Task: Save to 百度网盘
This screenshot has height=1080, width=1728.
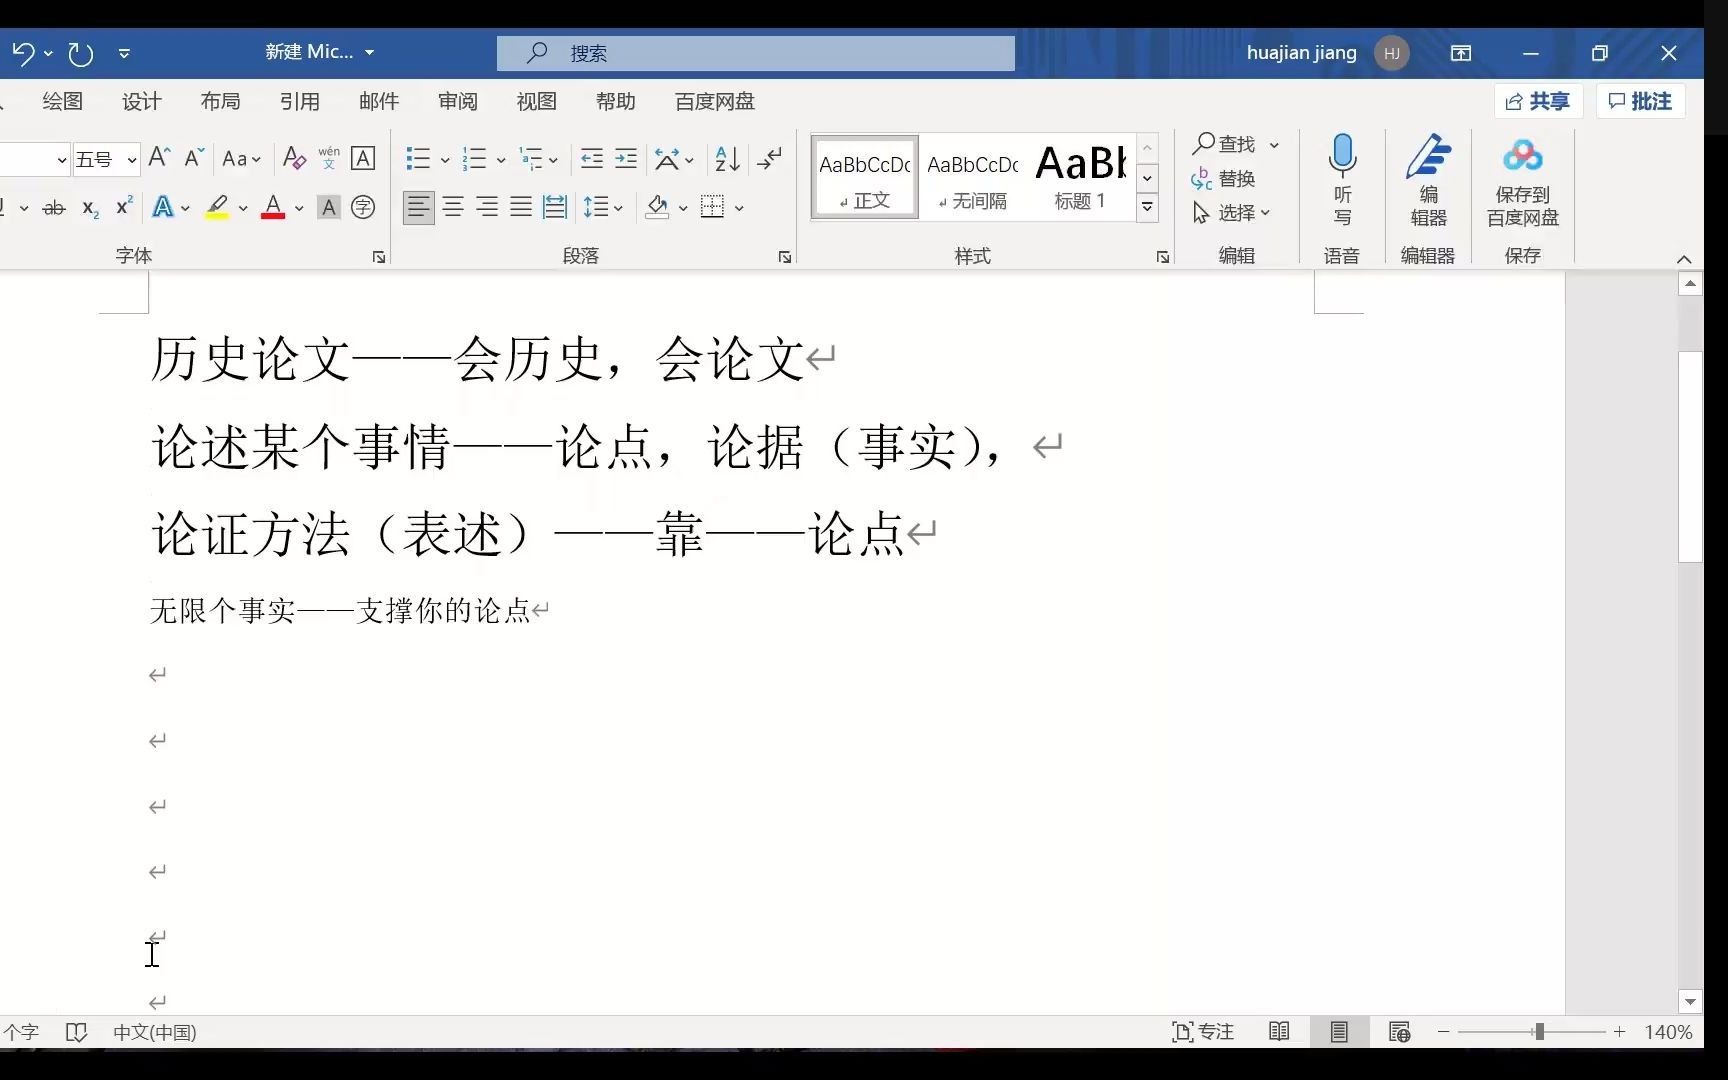Action: tap(1522, 181)
